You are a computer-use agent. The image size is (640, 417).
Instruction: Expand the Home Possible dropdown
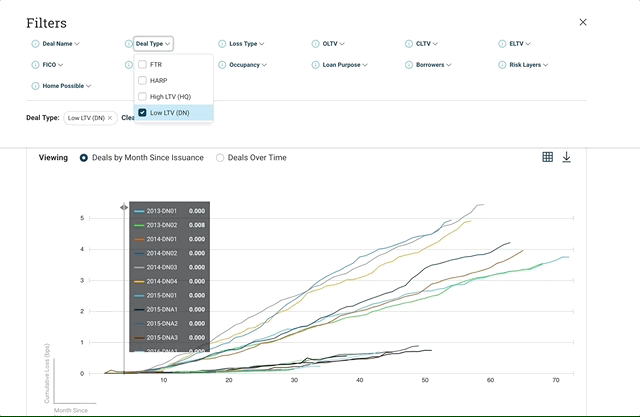tap(67, 86)
